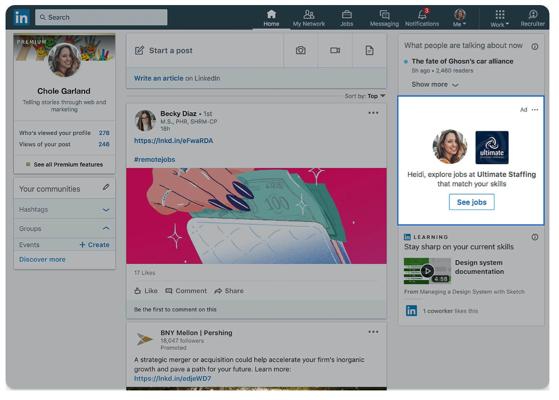This screenshot has width=559, height=400.
Task: Open the Work apps grid menu
Action: point(499,15)
